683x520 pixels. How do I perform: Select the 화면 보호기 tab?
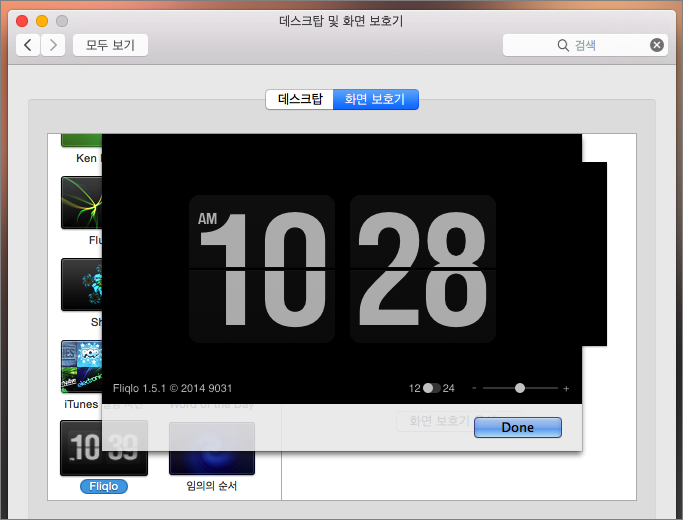[x=375, y=99]
